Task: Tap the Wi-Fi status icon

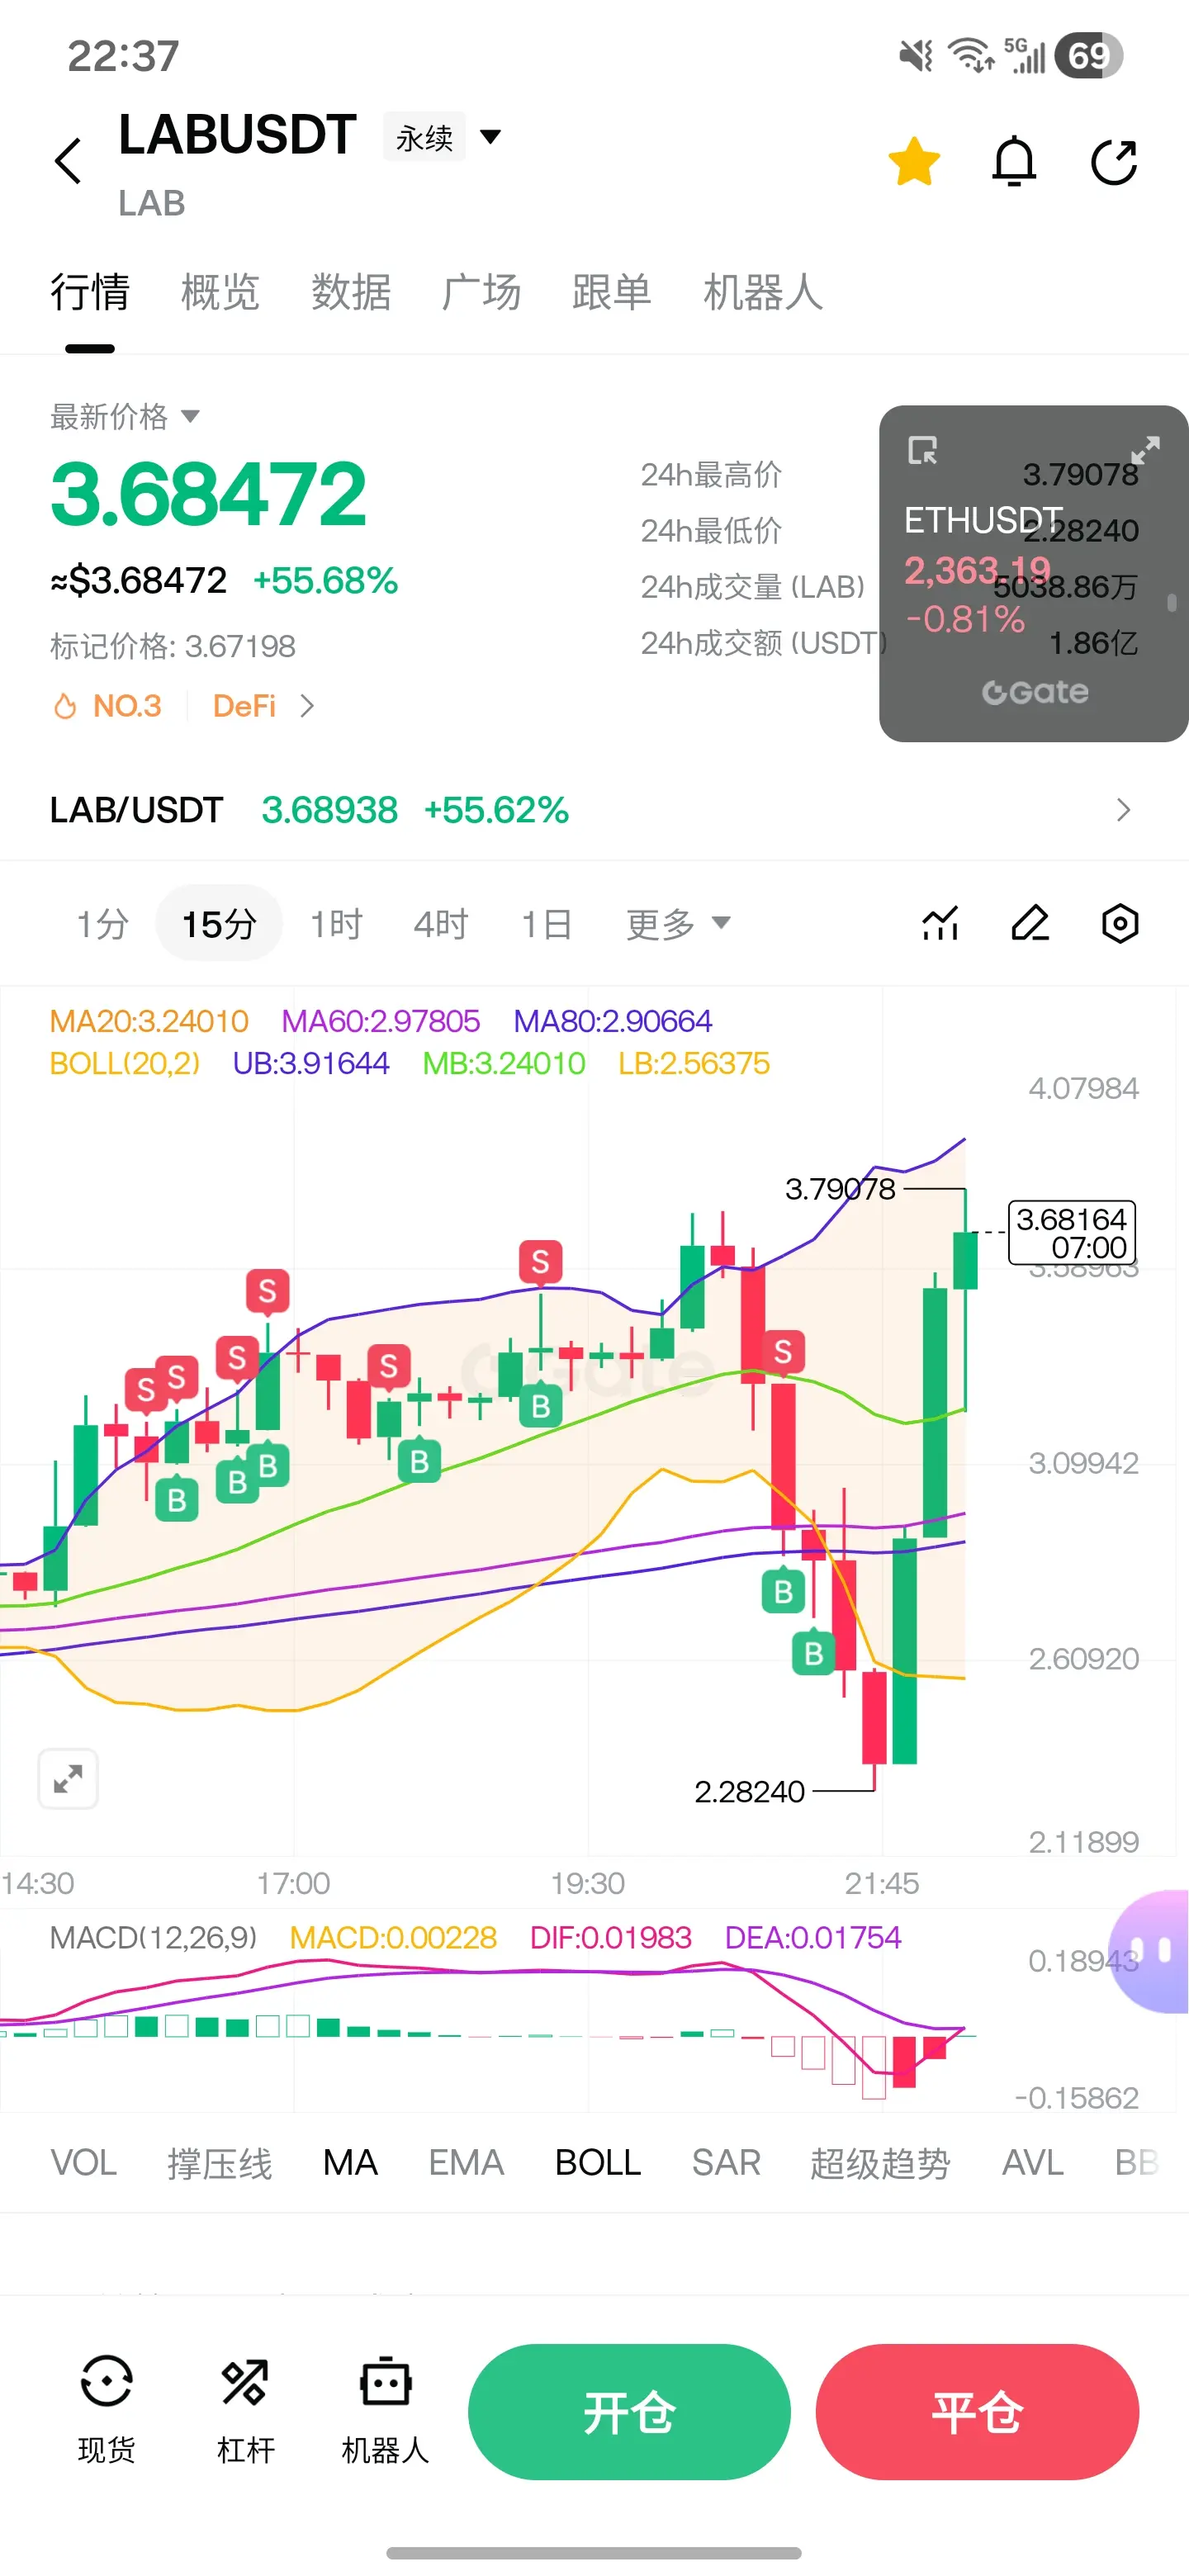Action: coord(970,56)
